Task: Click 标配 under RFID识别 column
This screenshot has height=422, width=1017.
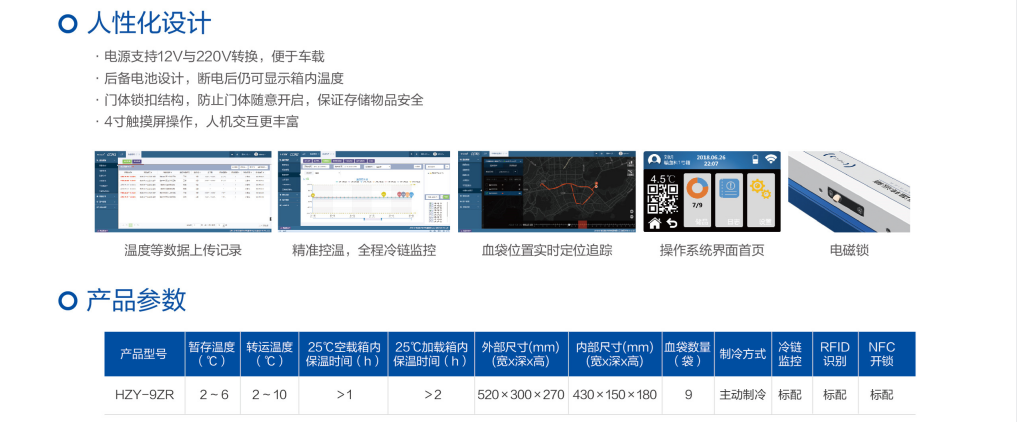Action: [835, 394]
